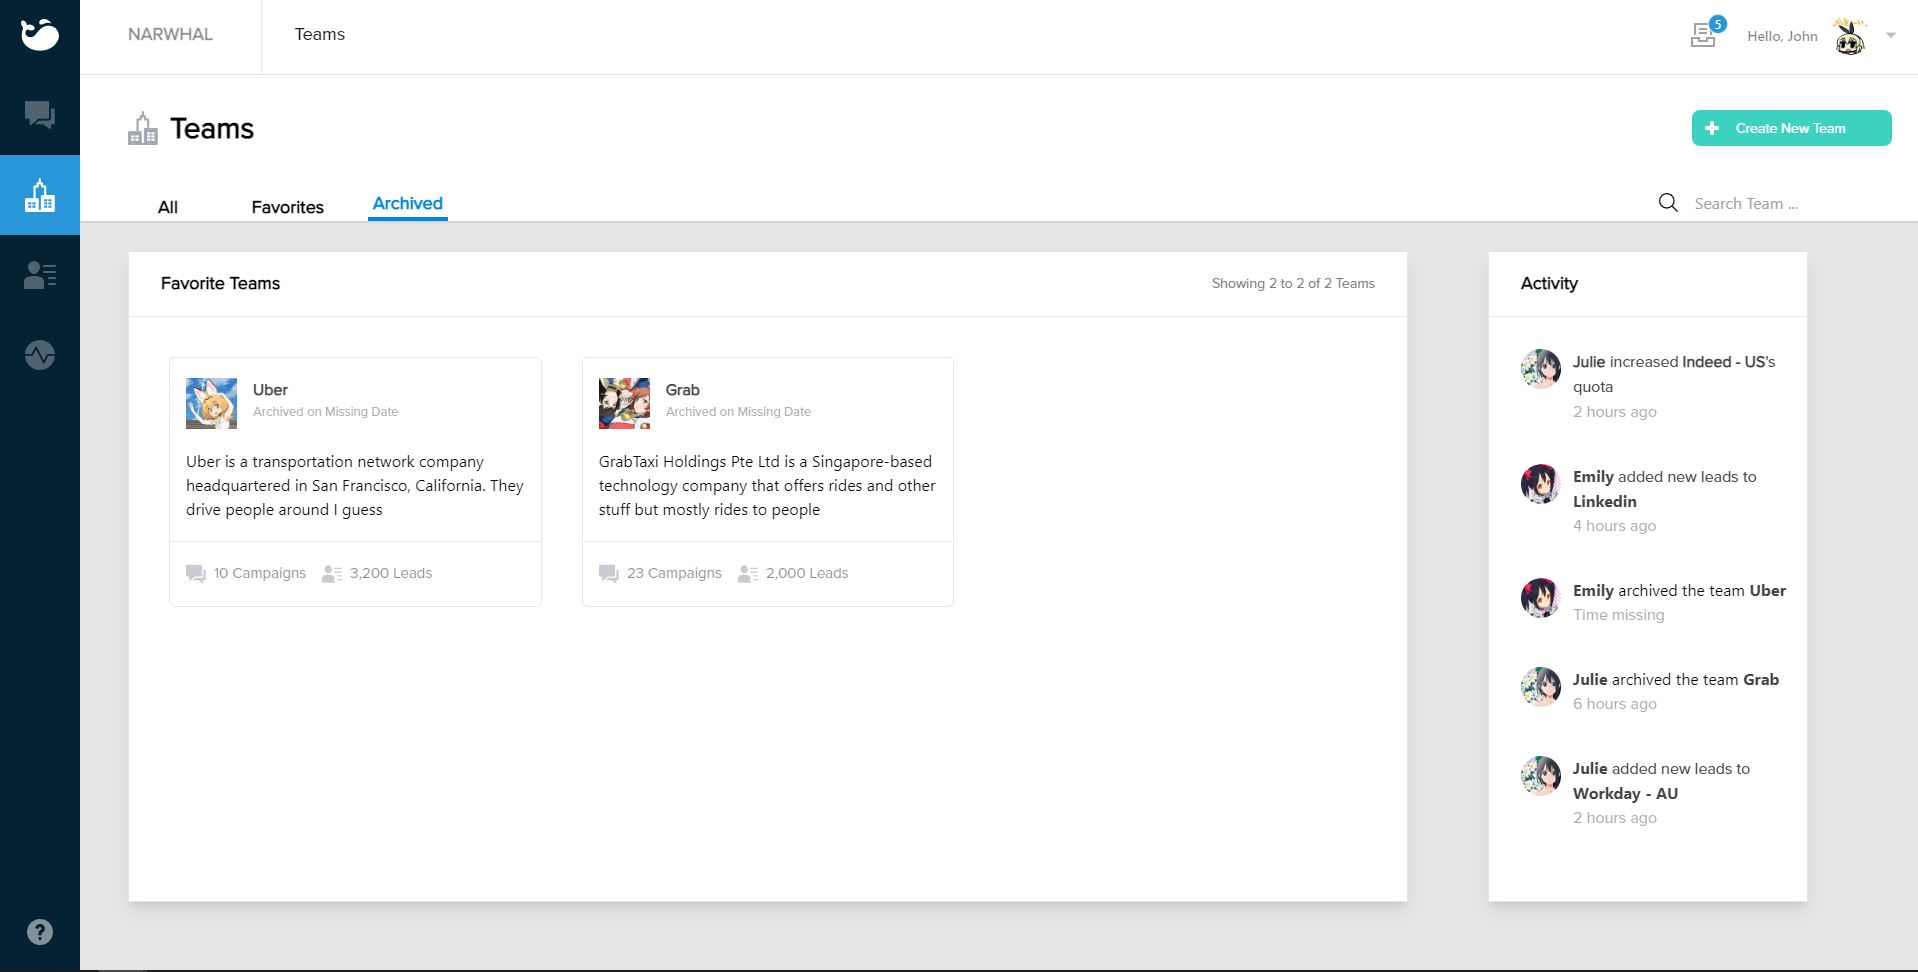Click Grab in Julie's archived activity
Screen dimensions: 1918x972
click(1761, 679)
